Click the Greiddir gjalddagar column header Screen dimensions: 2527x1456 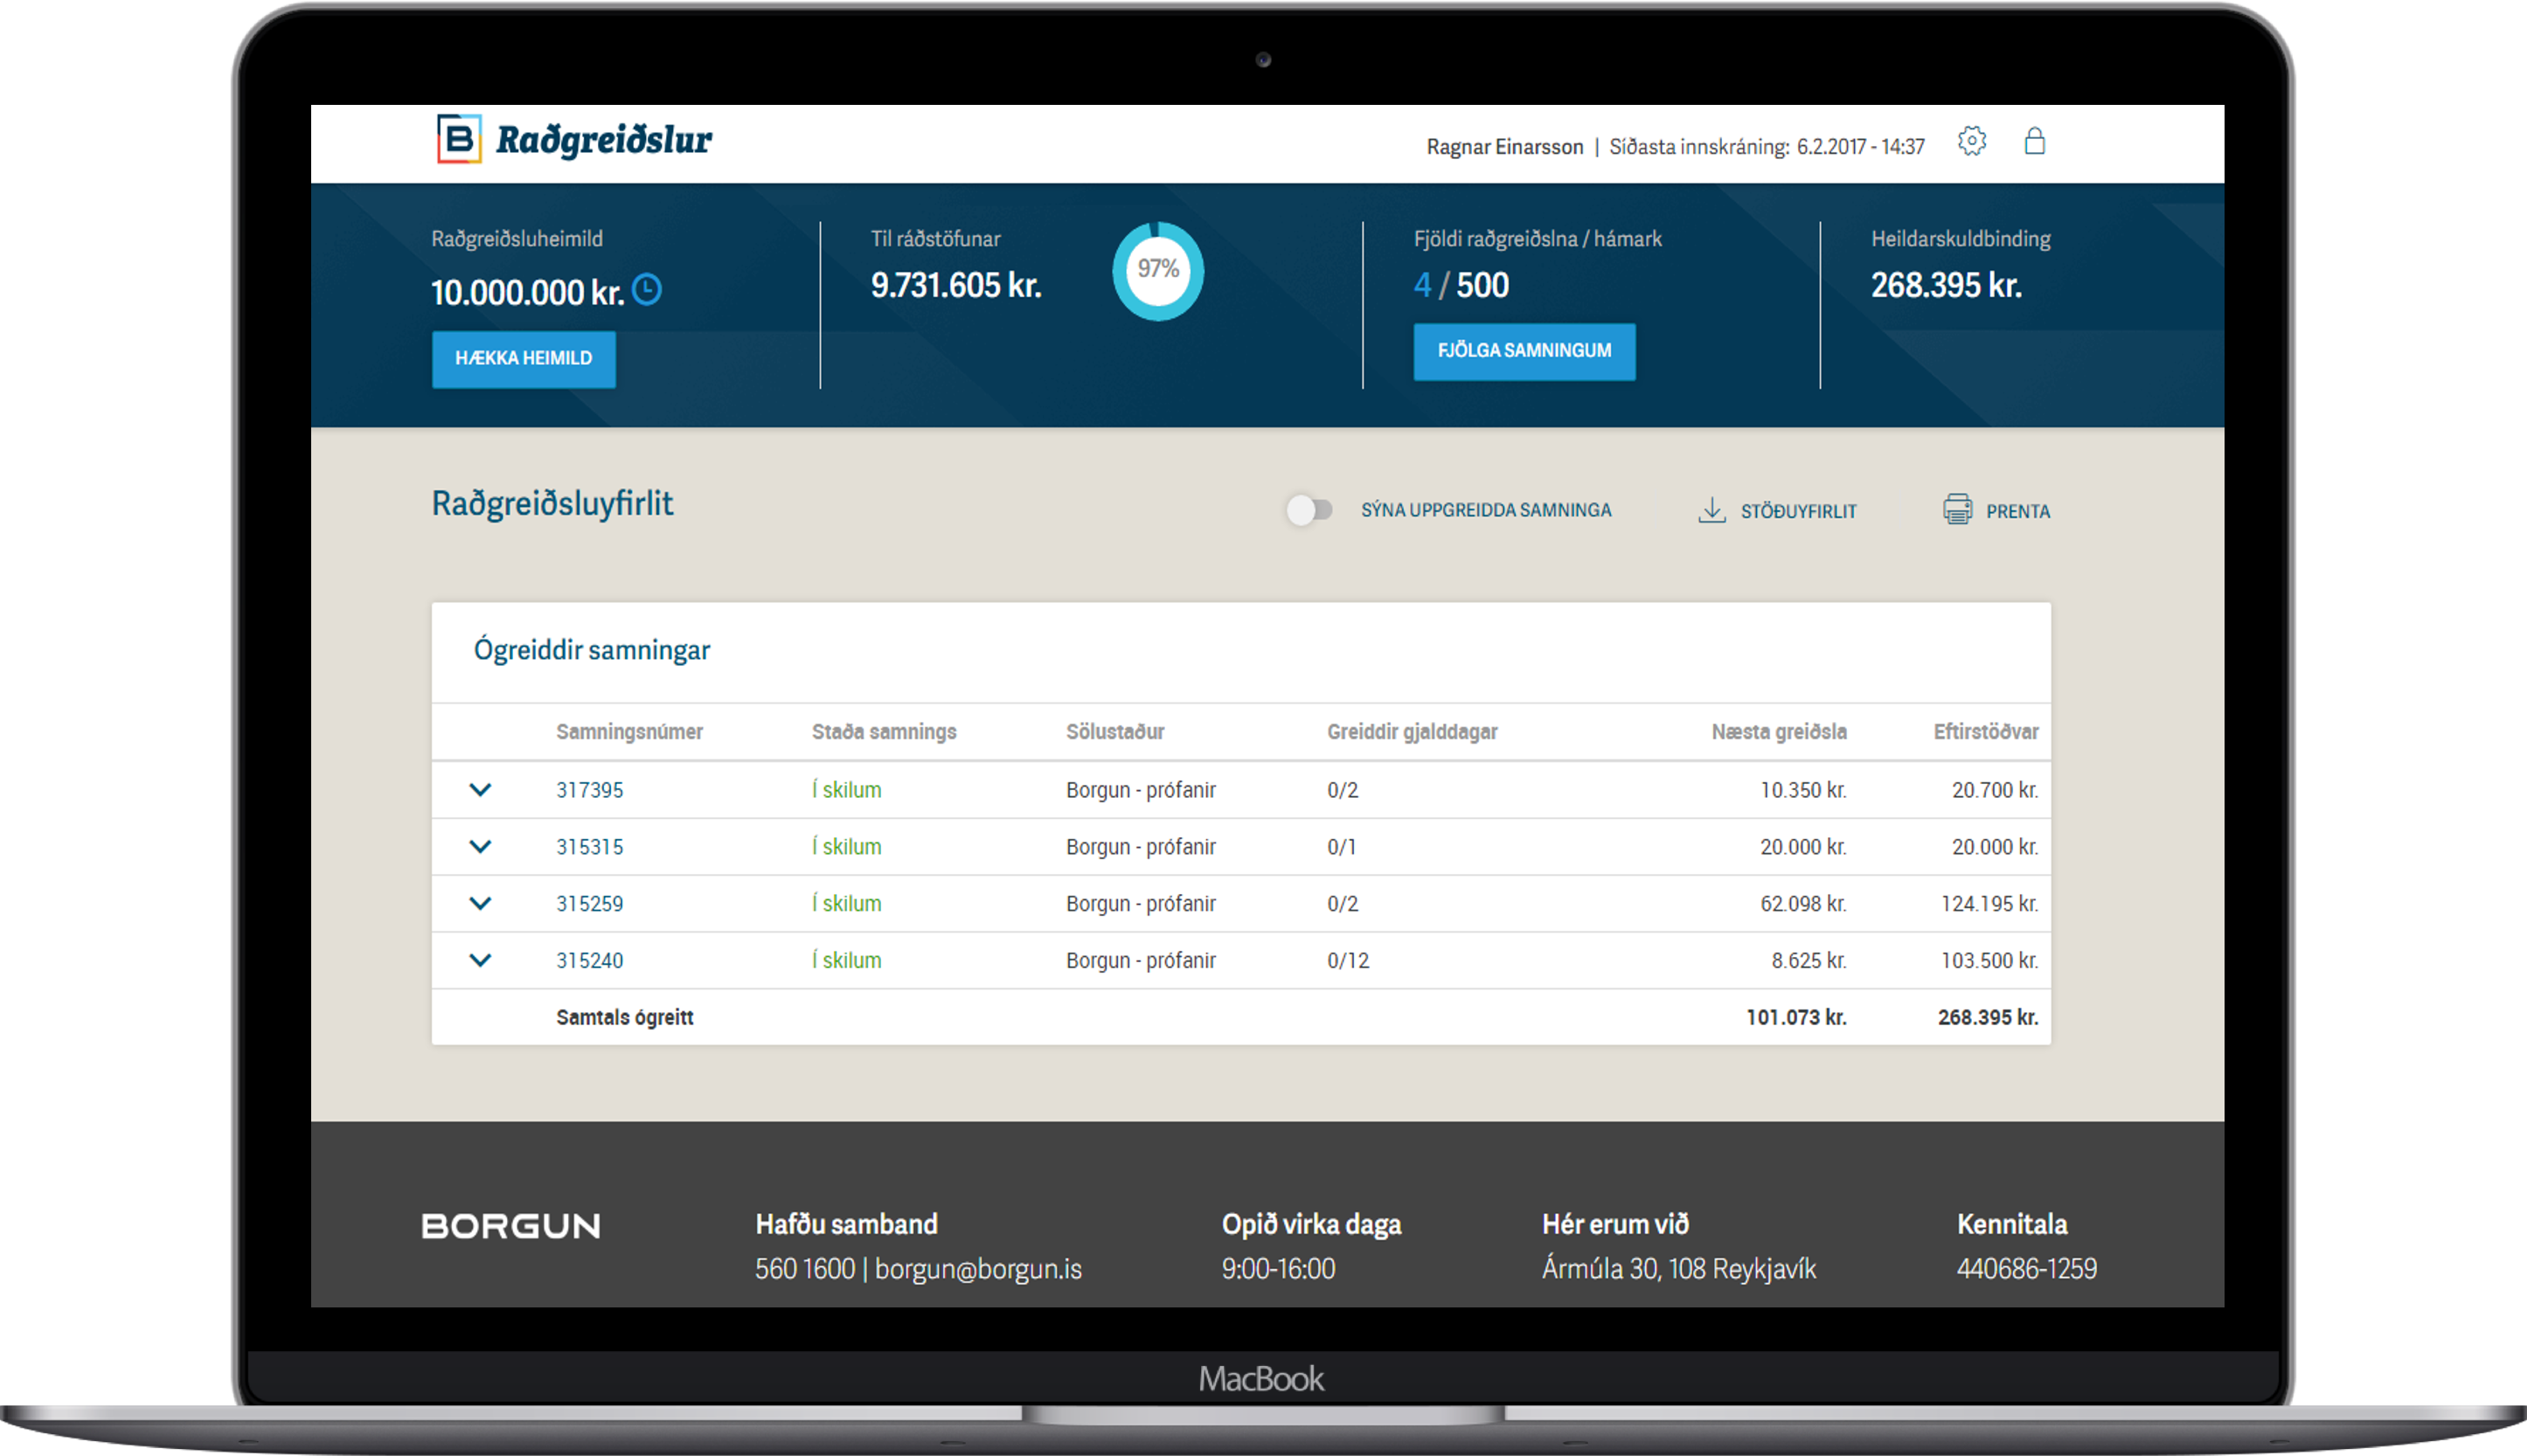(1412, 732)
